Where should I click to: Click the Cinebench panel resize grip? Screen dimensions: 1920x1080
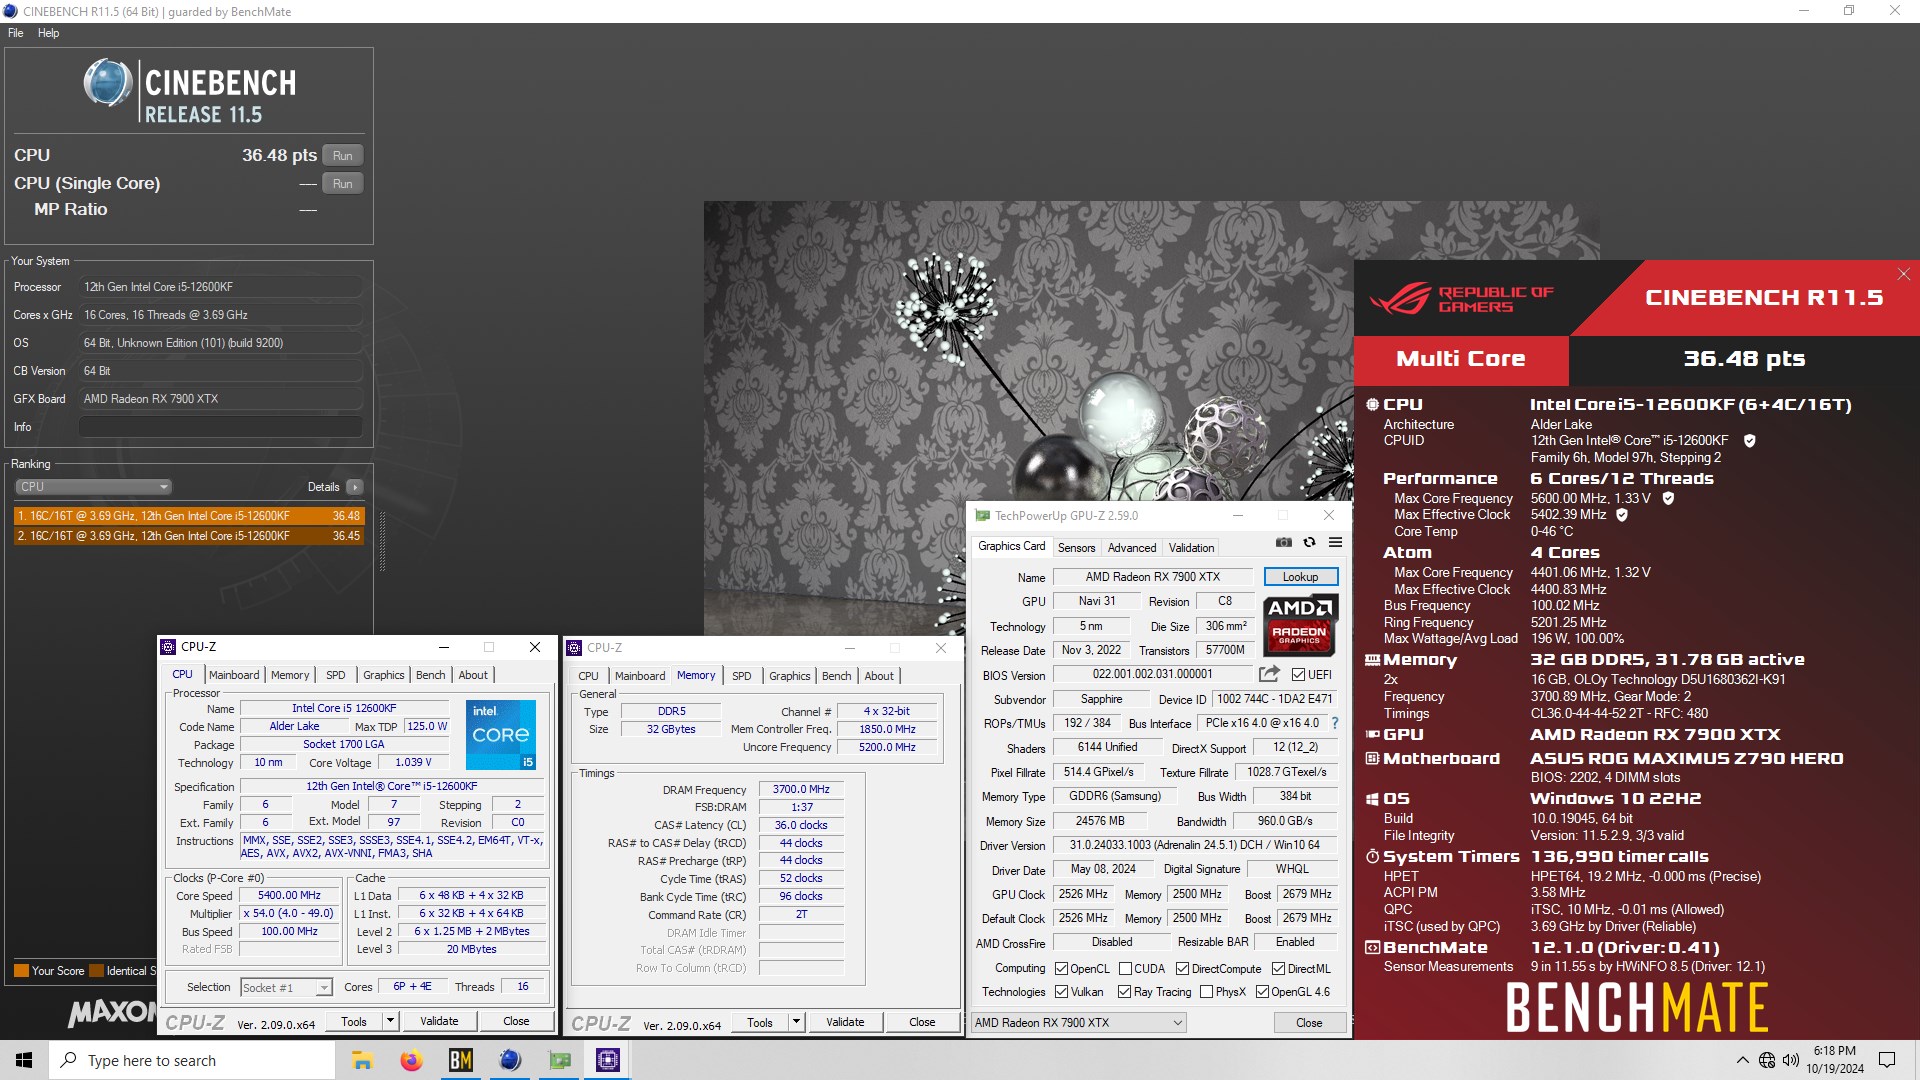coord(382,541)
